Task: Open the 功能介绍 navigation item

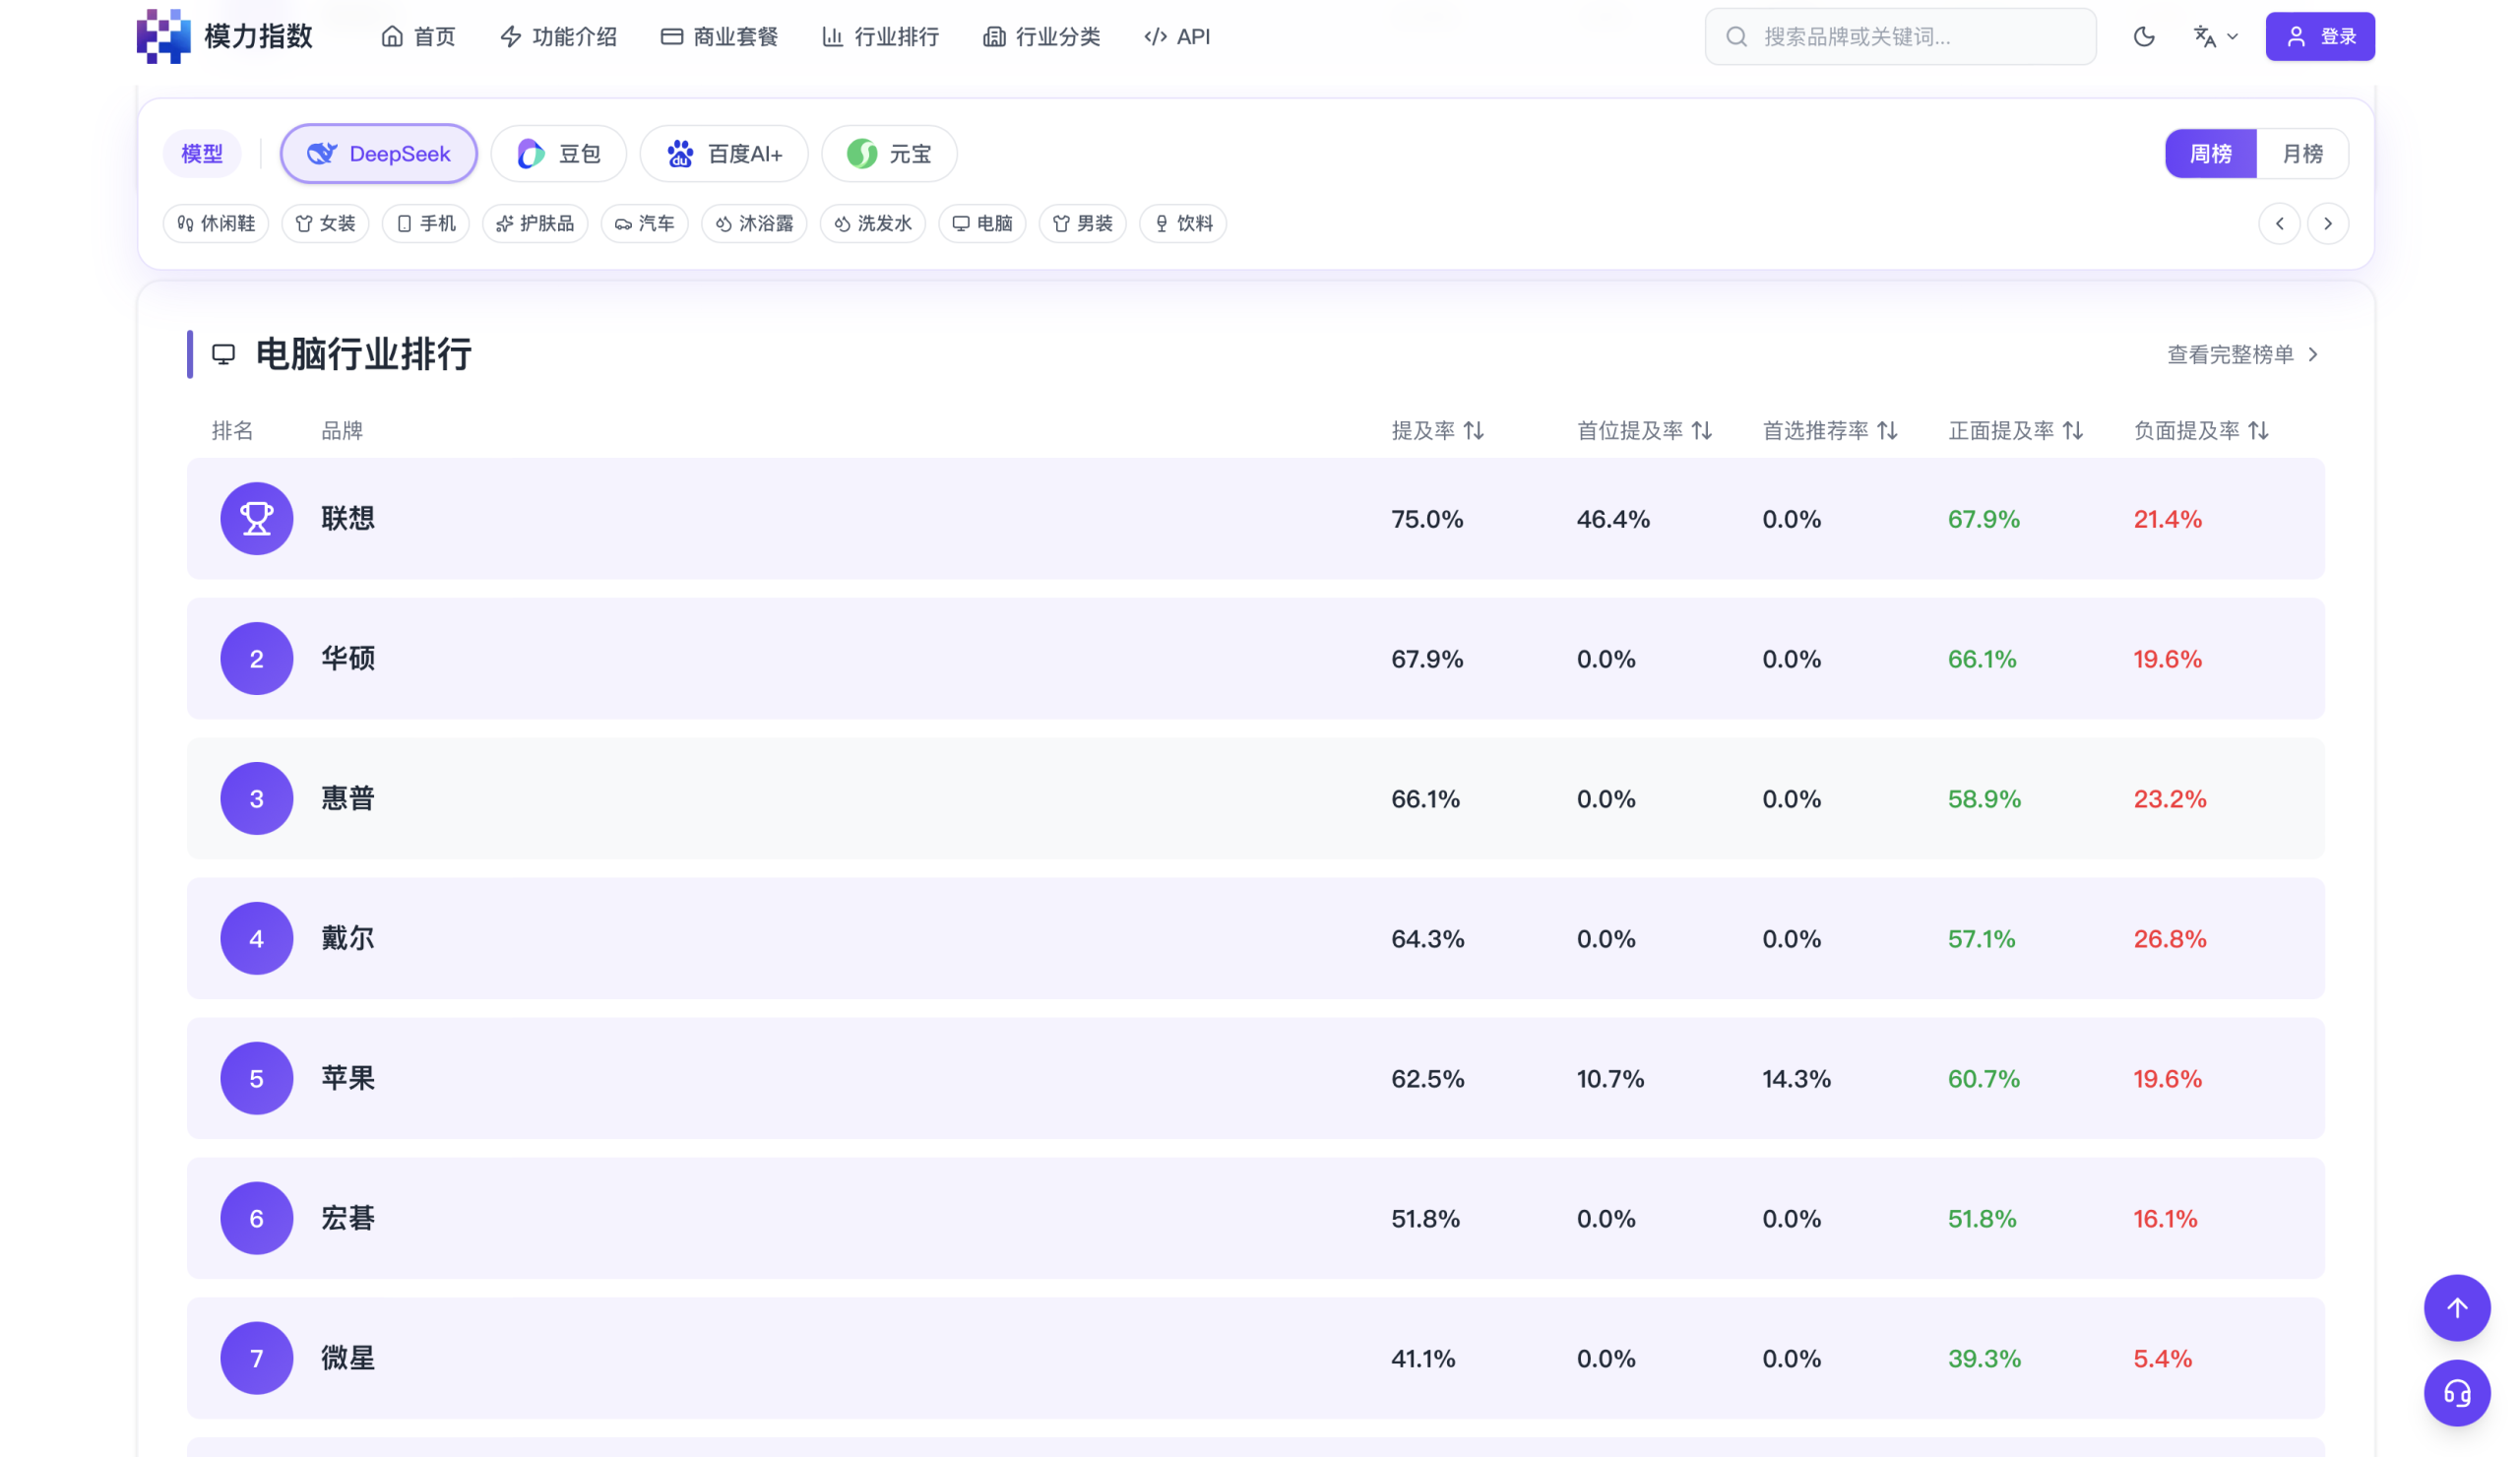Action: pos(558,37)
